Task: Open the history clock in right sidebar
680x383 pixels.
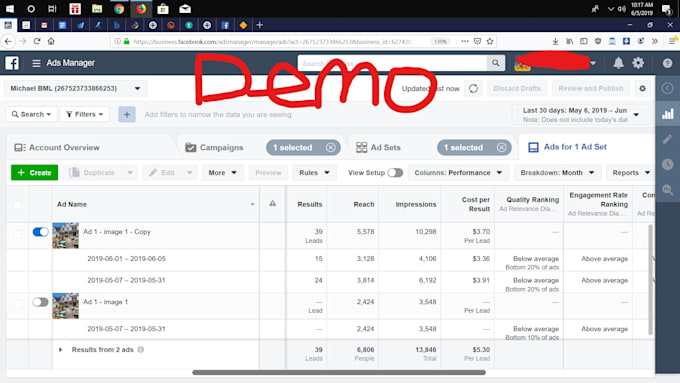Action: [x=668, y=164]
